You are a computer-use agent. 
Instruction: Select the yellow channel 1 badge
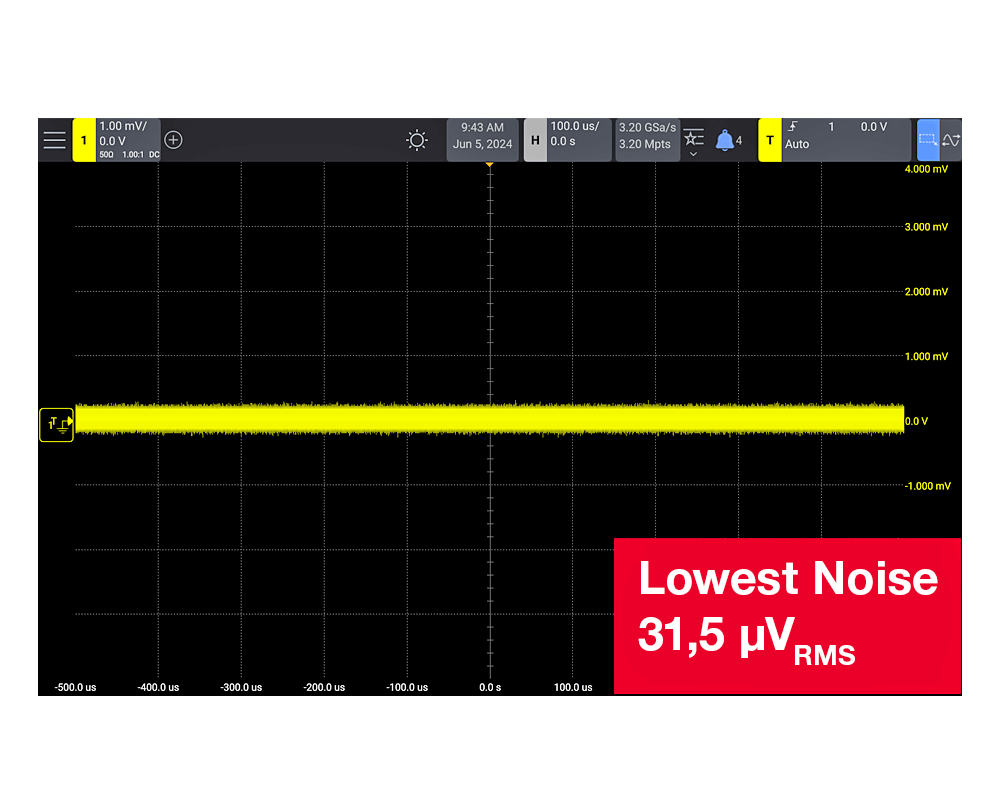84,140
